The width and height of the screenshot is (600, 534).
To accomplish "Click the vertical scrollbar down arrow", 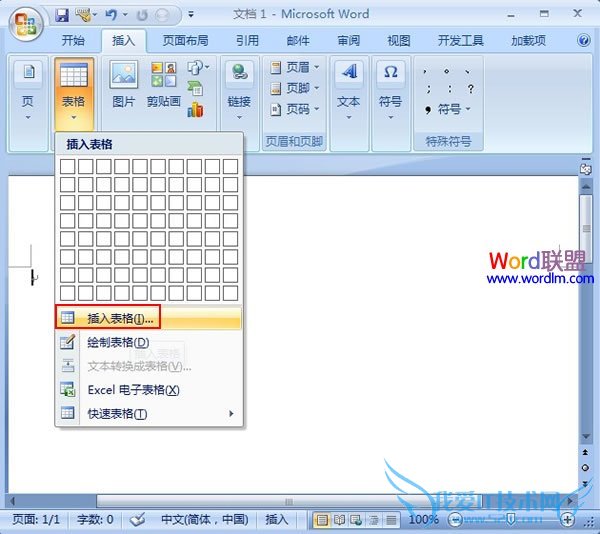I will [x=586, y=436].
